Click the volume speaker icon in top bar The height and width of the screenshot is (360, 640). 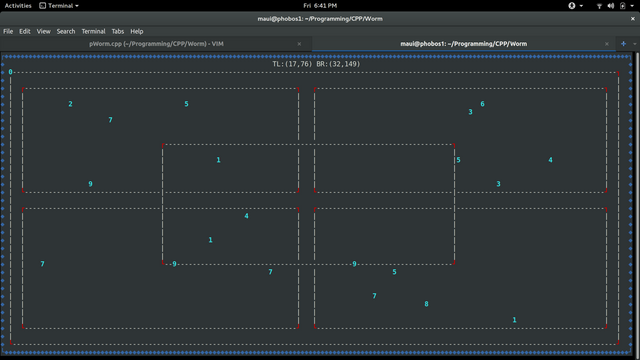coord(611,6)
